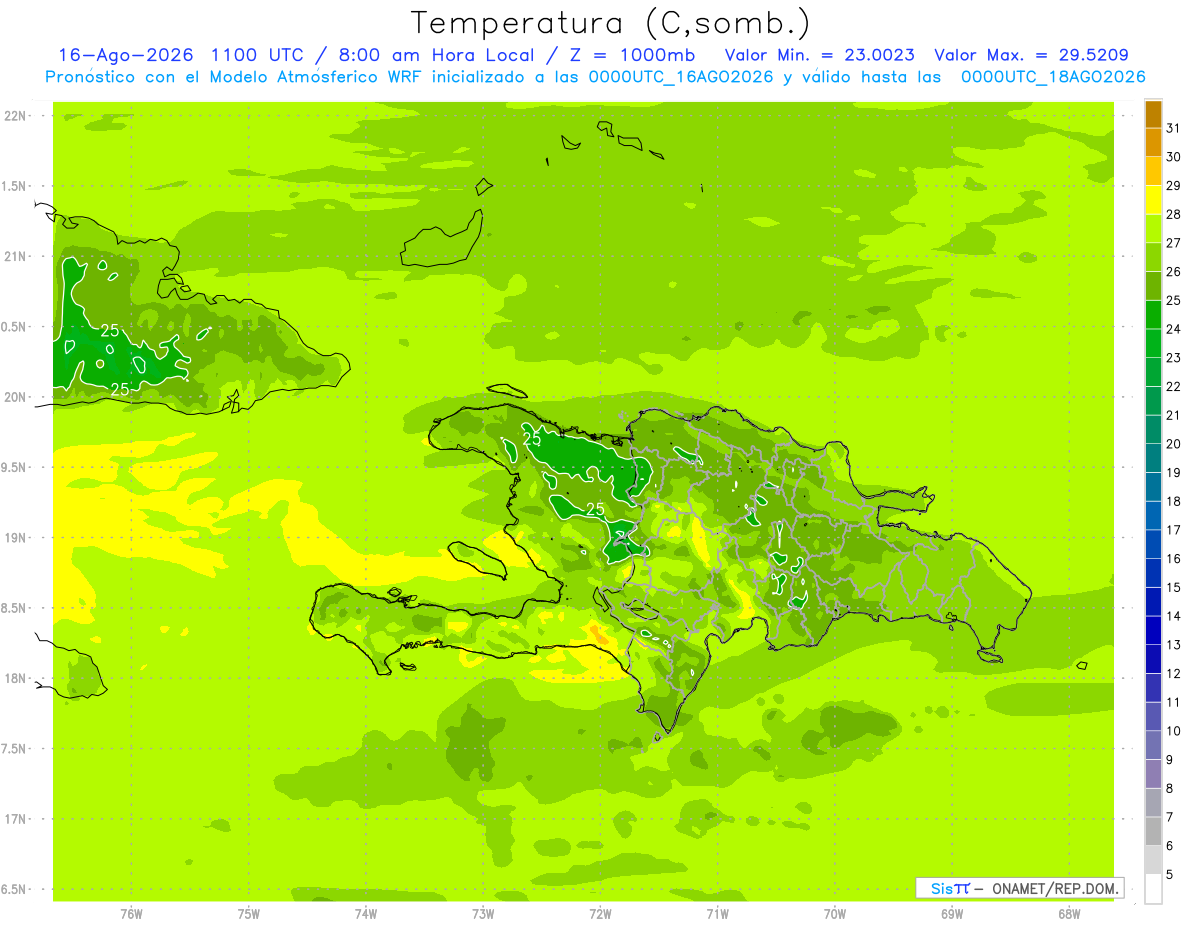Click the 76W longitude label
Viewport: 1200px width, 927px height.
[x=131, y=914]
